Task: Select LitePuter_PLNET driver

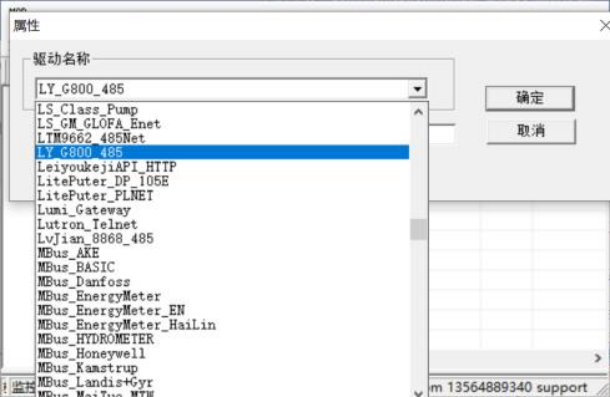Action: pyautogui.click(x=223, y=195)
